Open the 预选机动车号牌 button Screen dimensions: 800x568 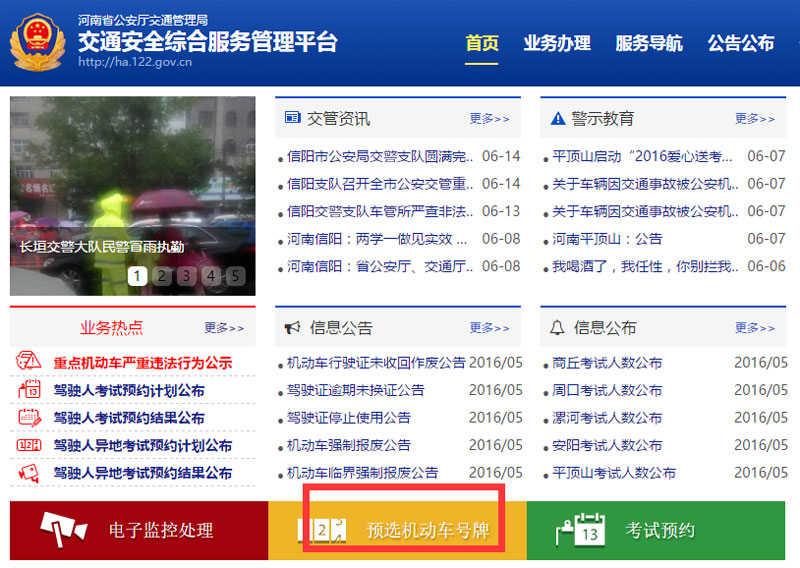pos(397,530)
